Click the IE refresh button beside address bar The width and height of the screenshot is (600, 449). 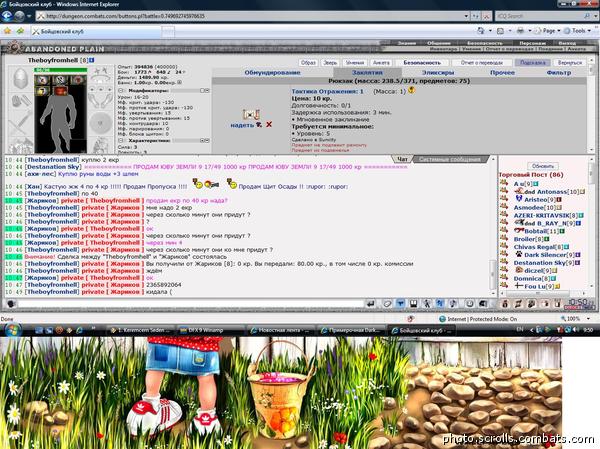point(476,16)
